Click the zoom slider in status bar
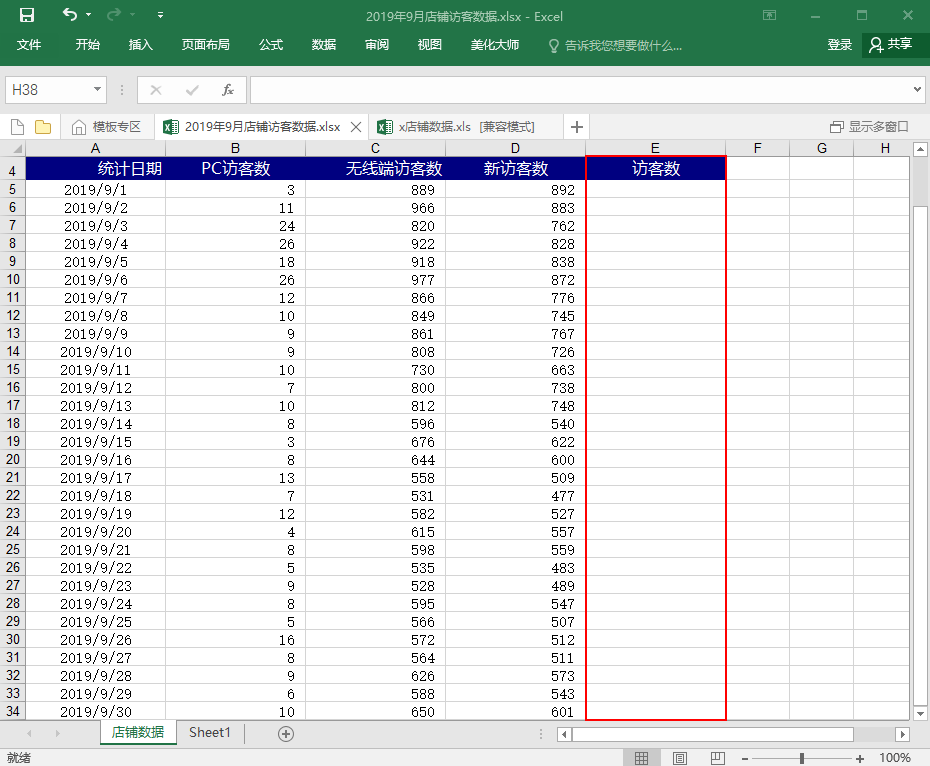 [802, 758]
